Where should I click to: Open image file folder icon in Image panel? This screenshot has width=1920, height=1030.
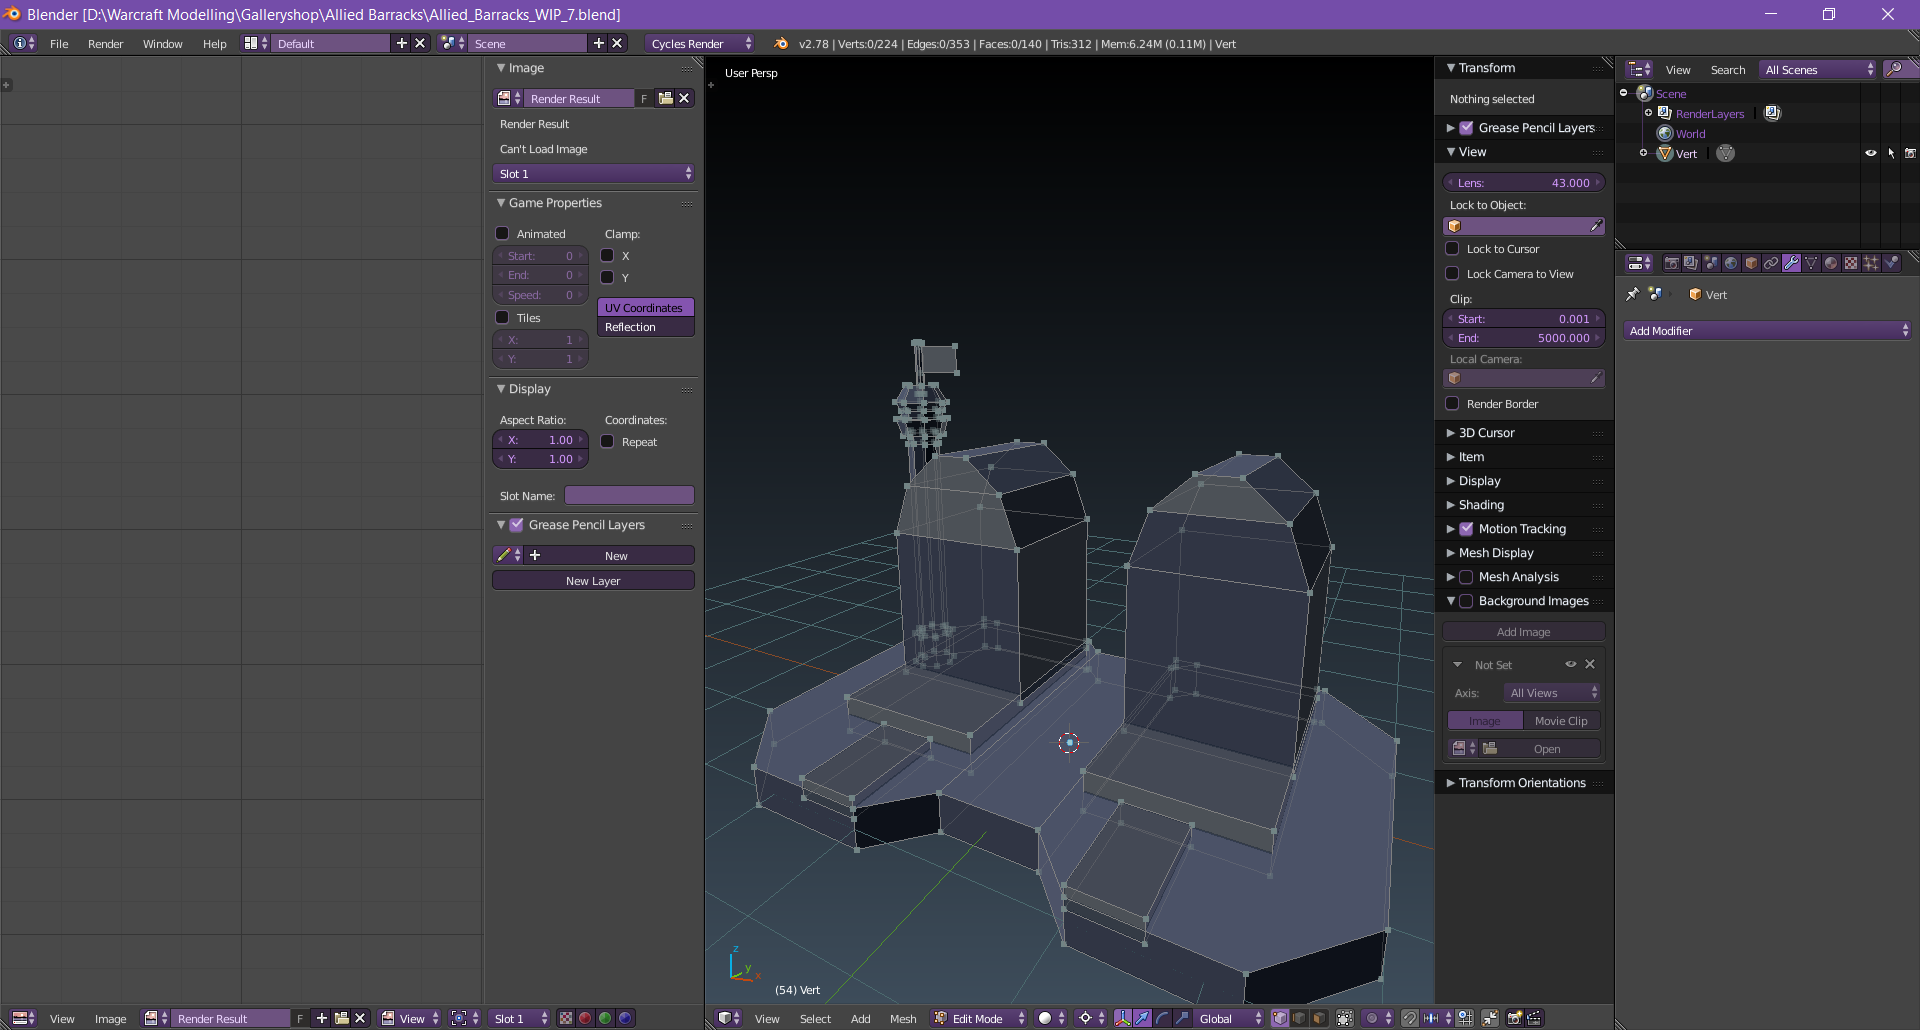pos(666,98)
